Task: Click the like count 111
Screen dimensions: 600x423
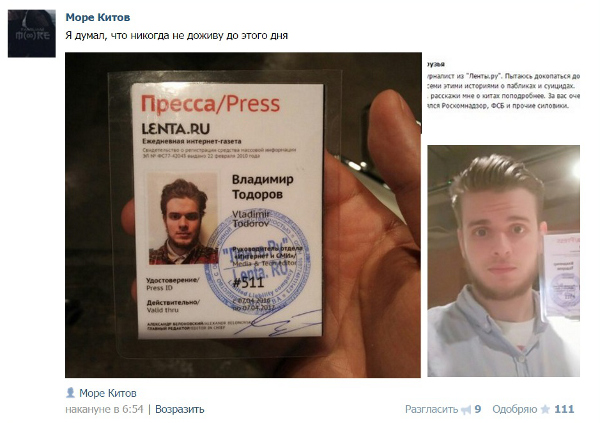Action: (564, 409)
